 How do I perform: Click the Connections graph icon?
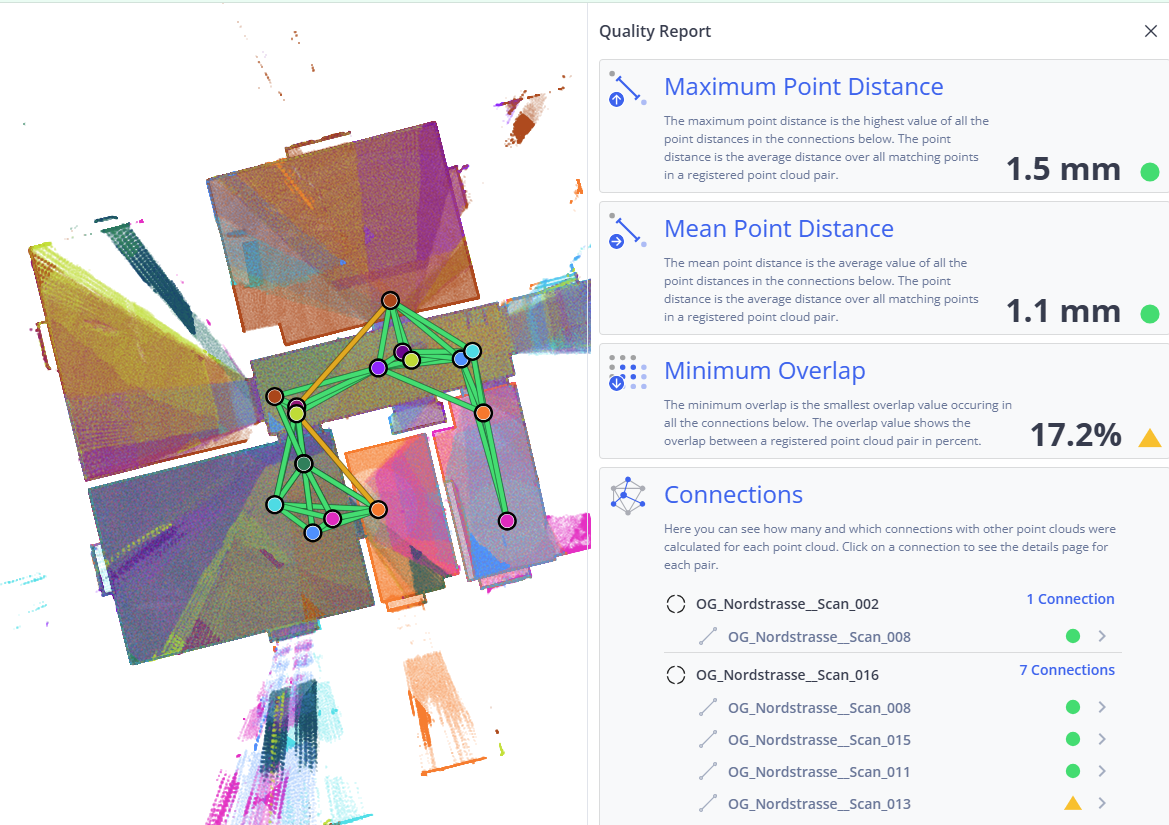628,496
